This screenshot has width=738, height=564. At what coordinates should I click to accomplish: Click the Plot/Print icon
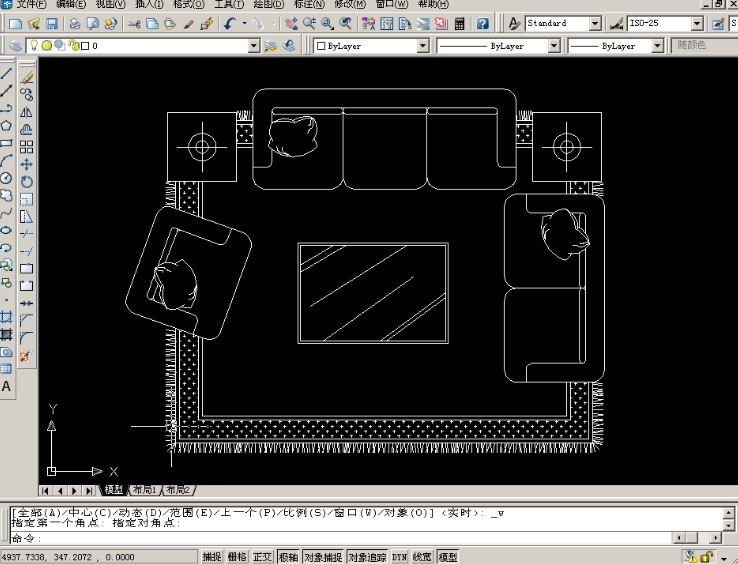click(75, 24)
